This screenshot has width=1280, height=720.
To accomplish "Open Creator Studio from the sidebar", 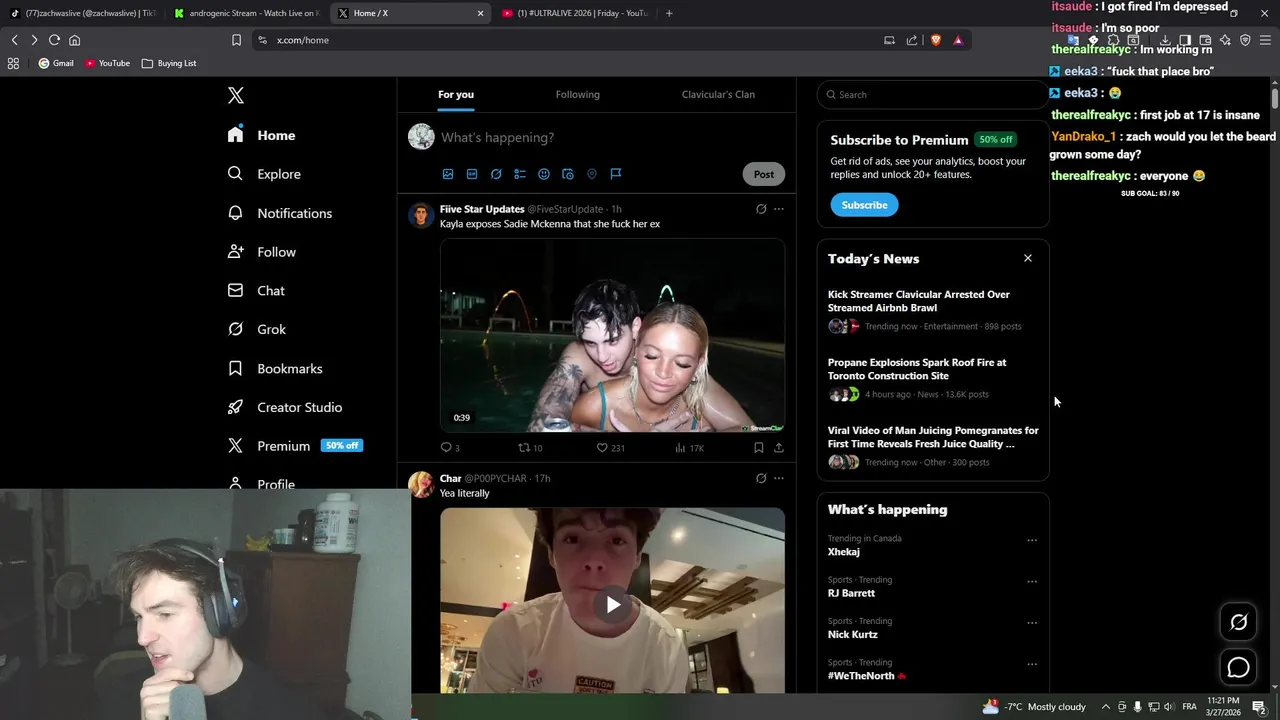I will pos(285,407).
